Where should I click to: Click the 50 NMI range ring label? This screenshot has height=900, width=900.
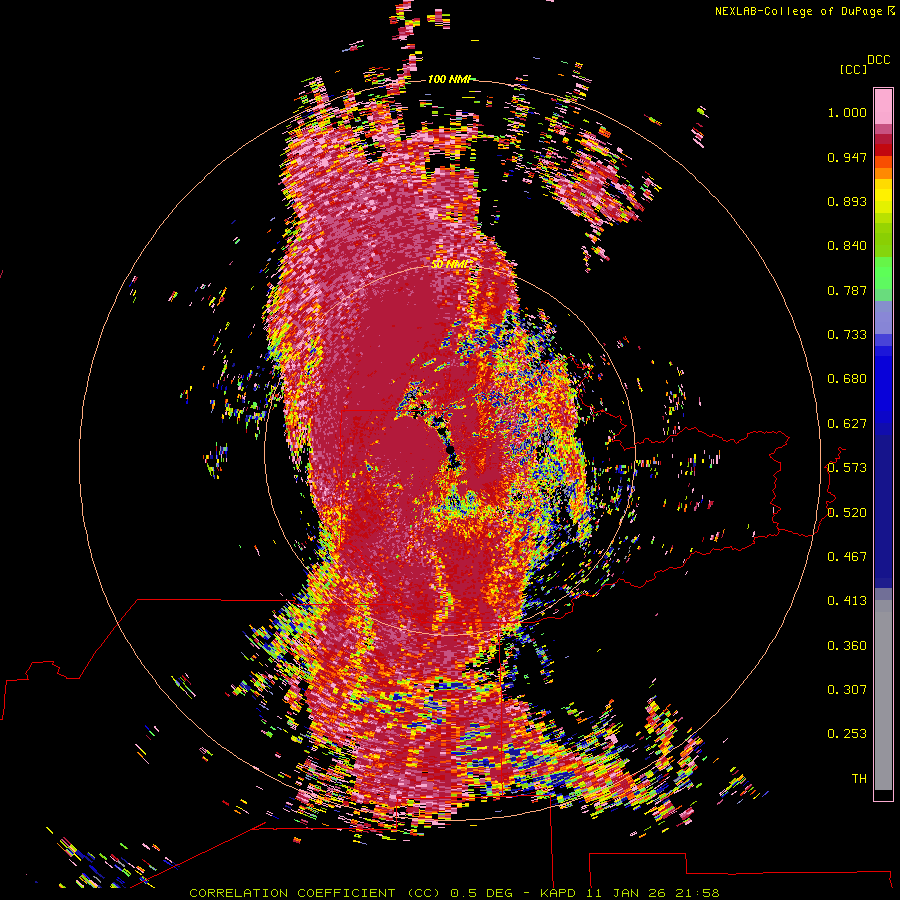click(x=451, y=264)
